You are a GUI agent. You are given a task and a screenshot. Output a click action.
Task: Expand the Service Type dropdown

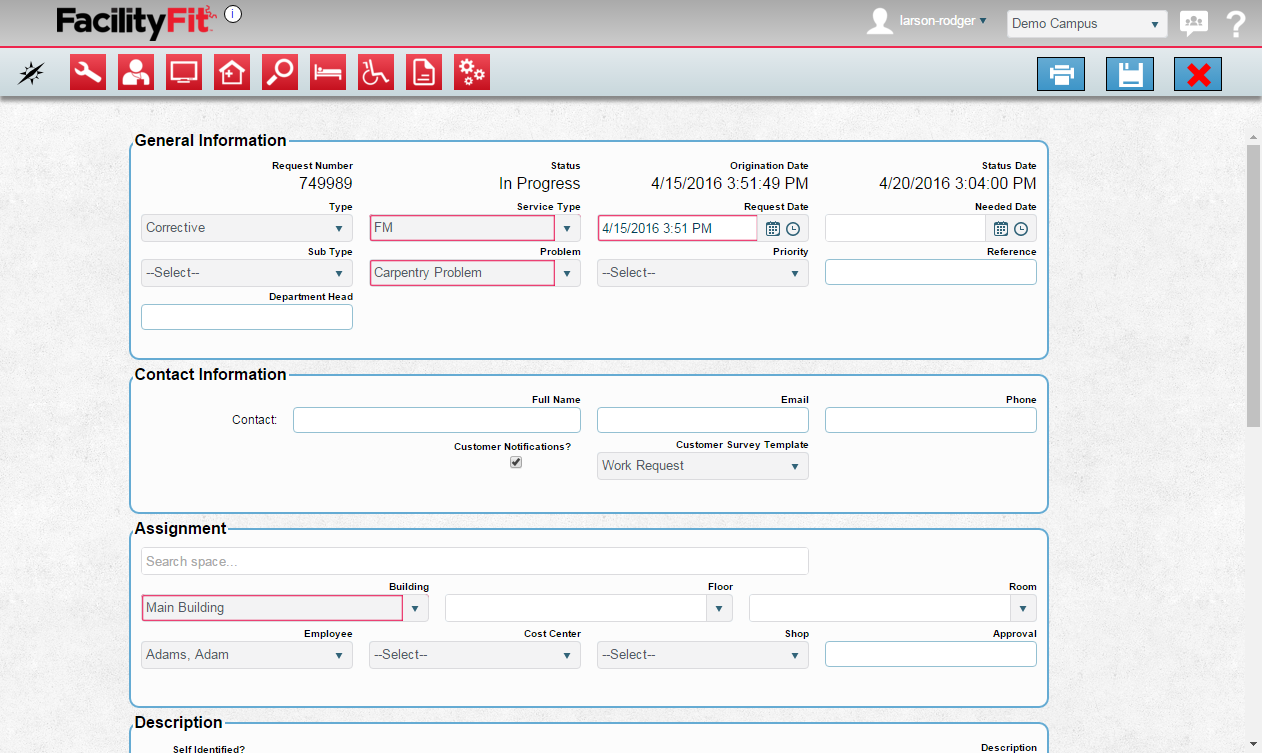click(x=567, y=228)
